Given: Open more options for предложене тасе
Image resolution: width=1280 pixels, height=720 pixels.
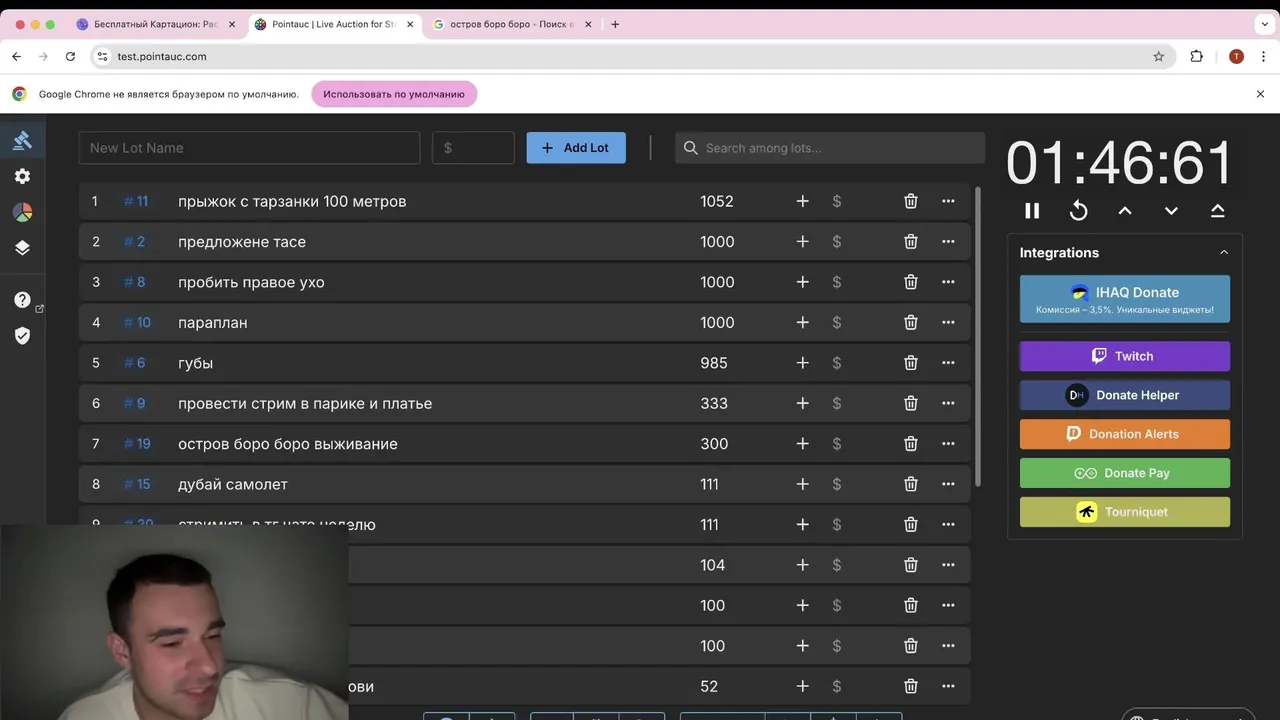Looking at the screenshot, I should click(948, 242).
